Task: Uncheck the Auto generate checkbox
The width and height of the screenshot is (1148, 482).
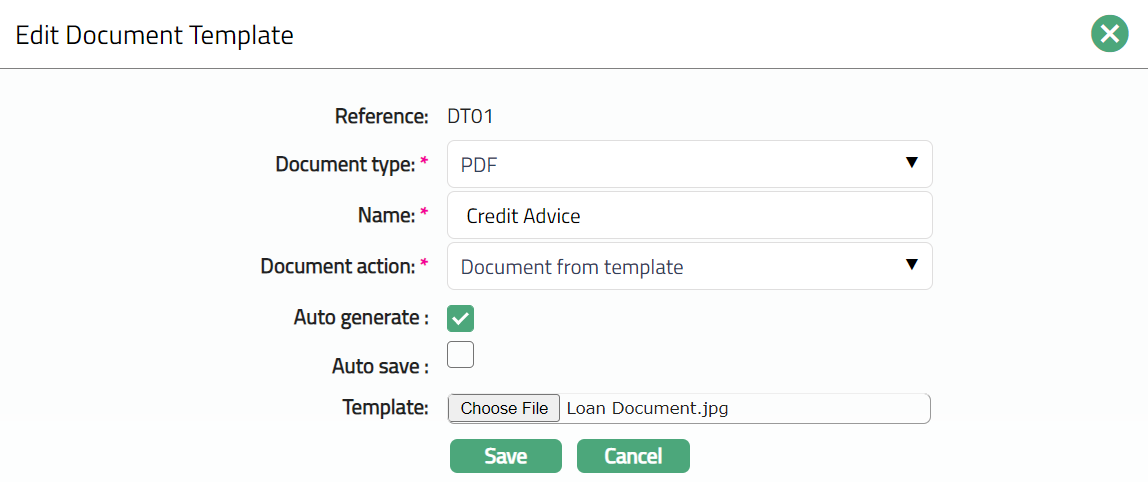Action: [461, 319]
